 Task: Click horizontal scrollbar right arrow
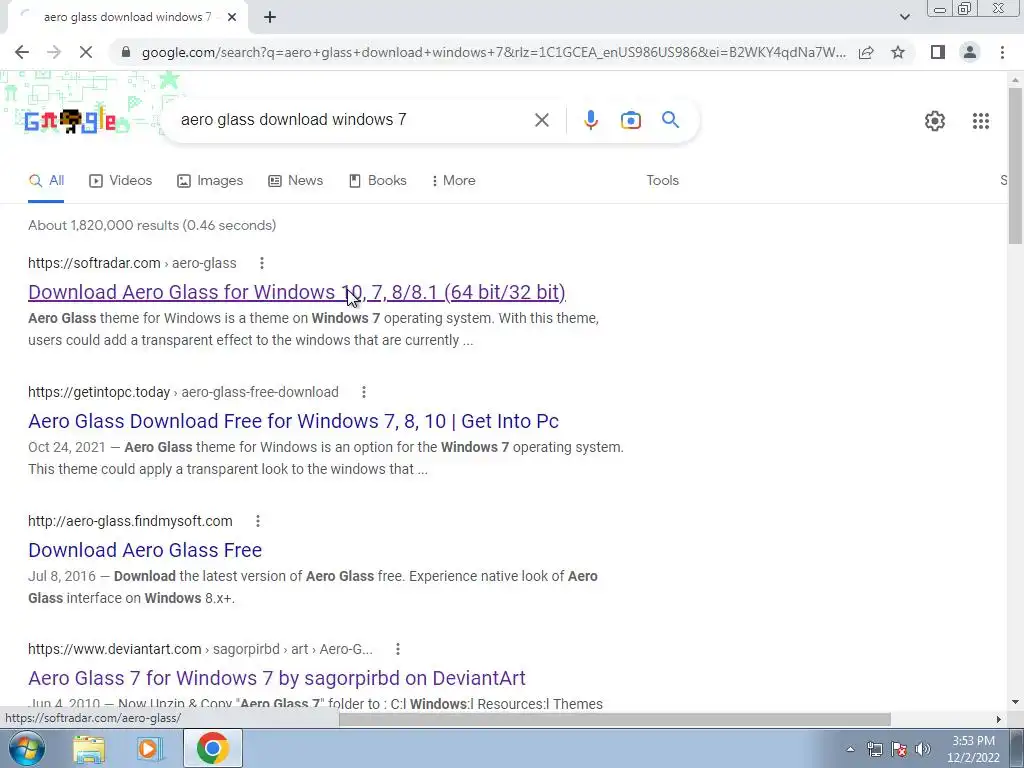click(x=998, y=719)
